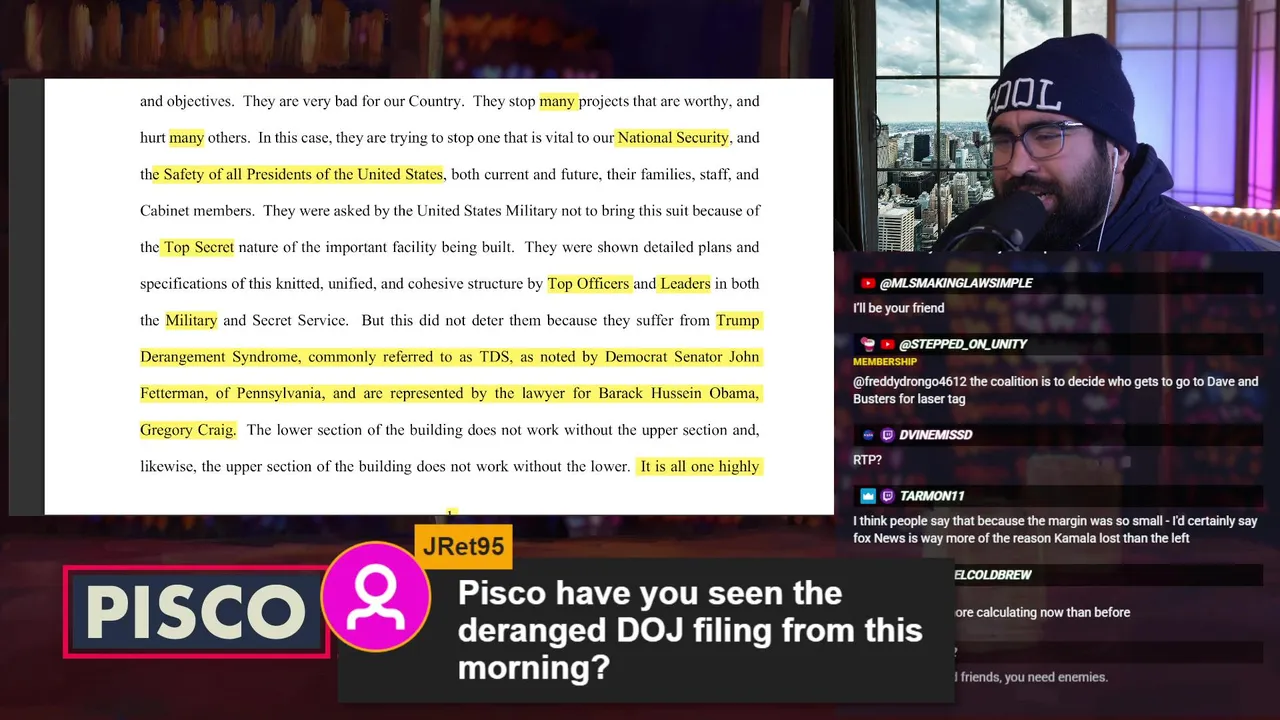
Task: Click TARMON11's message about Fox News
Action: click(x=1055, y=529)
